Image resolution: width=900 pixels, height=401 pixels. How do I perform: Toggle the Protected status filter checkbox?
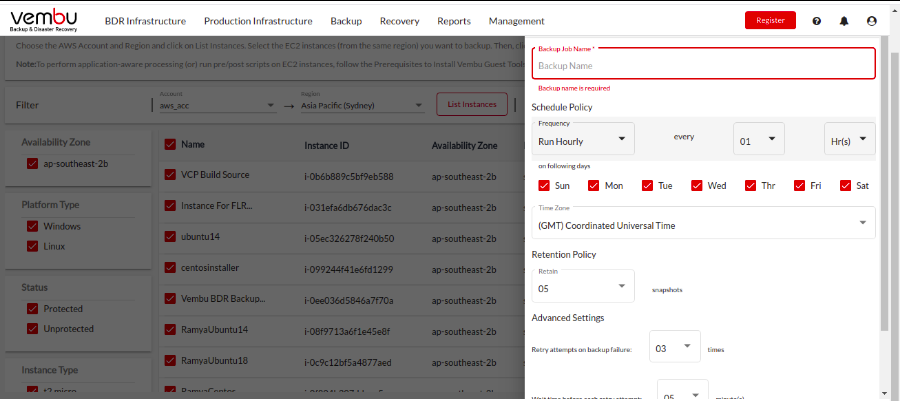click(x=33, y=309)
